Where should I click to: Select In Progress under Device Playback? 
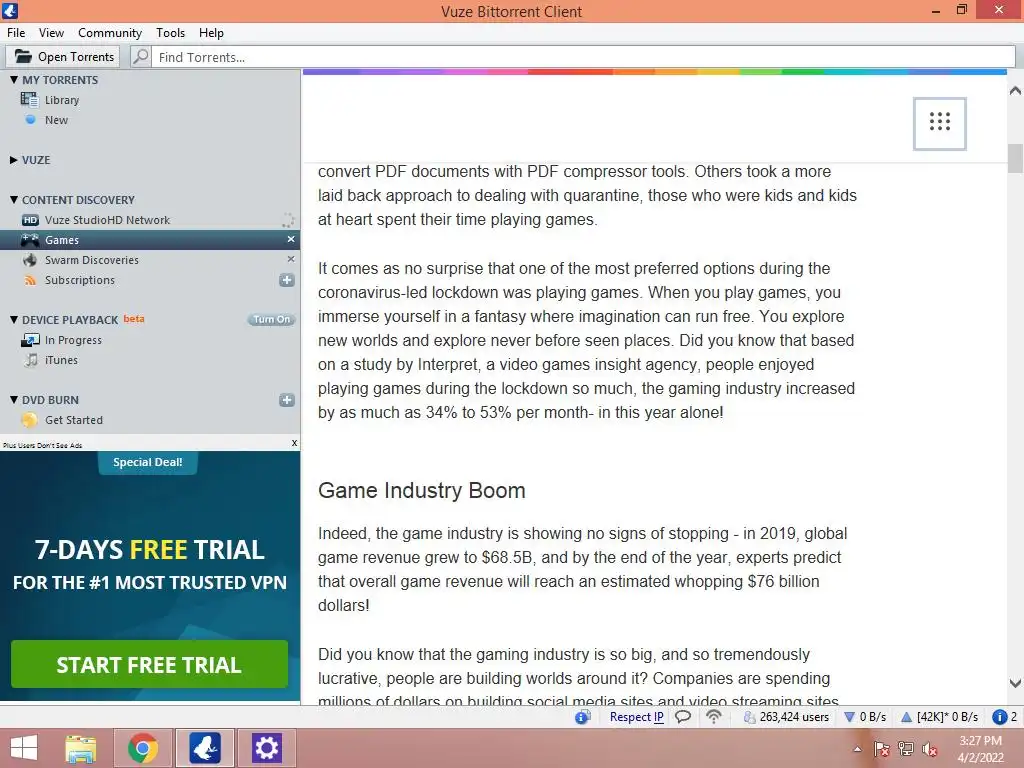click(x=73, y=340)
